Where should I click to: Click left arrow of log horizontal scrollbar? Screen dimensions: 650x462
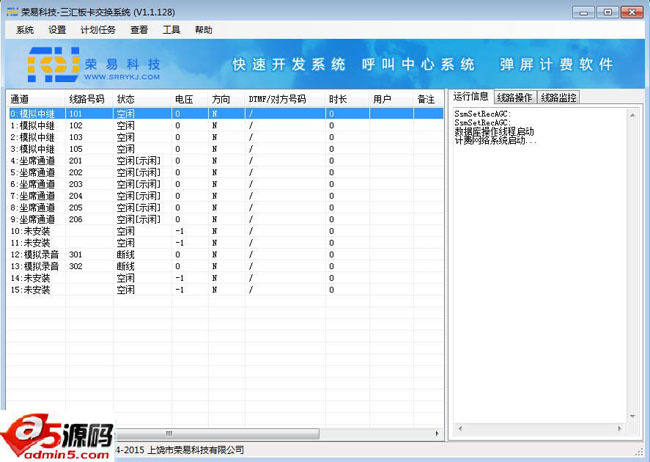pos(460,428)
